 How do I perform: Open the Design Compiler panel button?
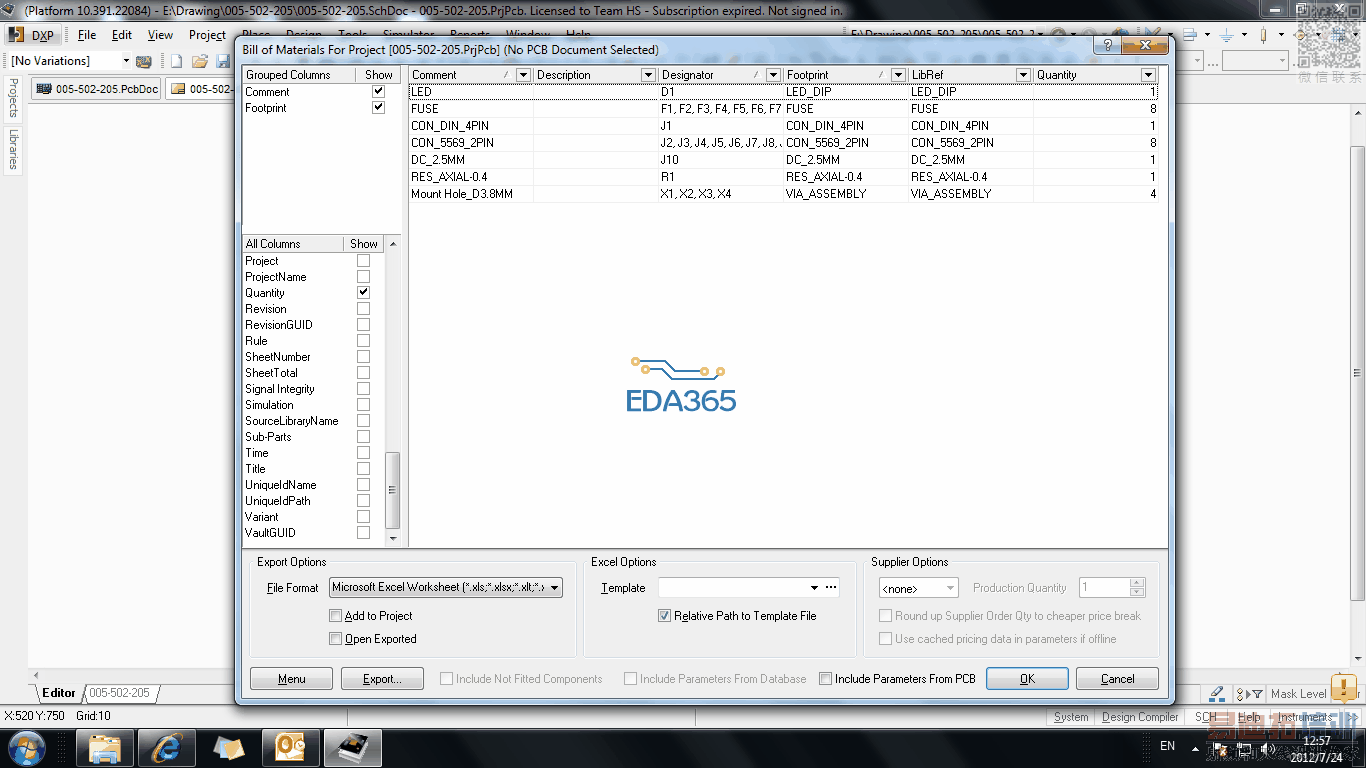point(1140,717)
